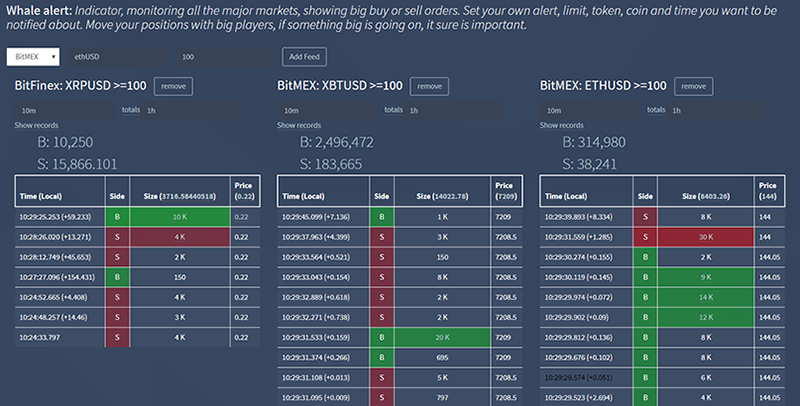Click the buy total B: 2,496,472

click(x=336, y=142)
